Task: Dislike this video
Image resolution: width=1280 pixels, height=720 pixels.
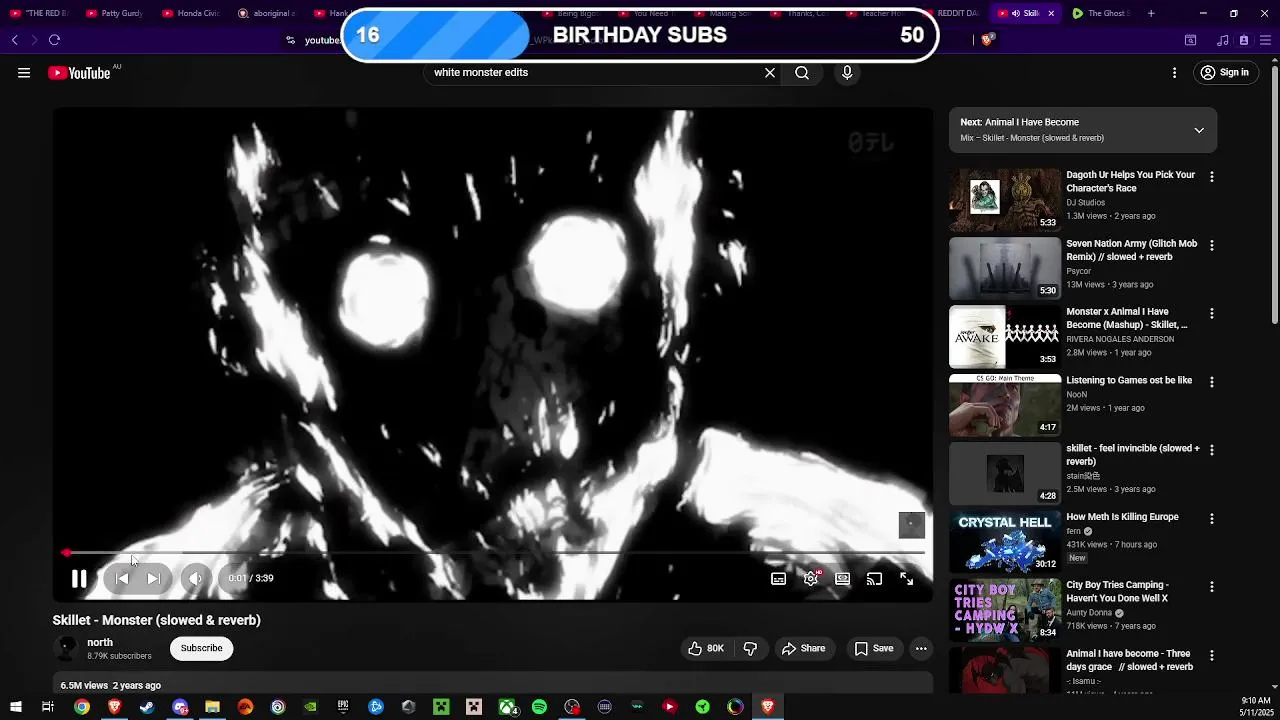Action: click(x=750, y=648)
